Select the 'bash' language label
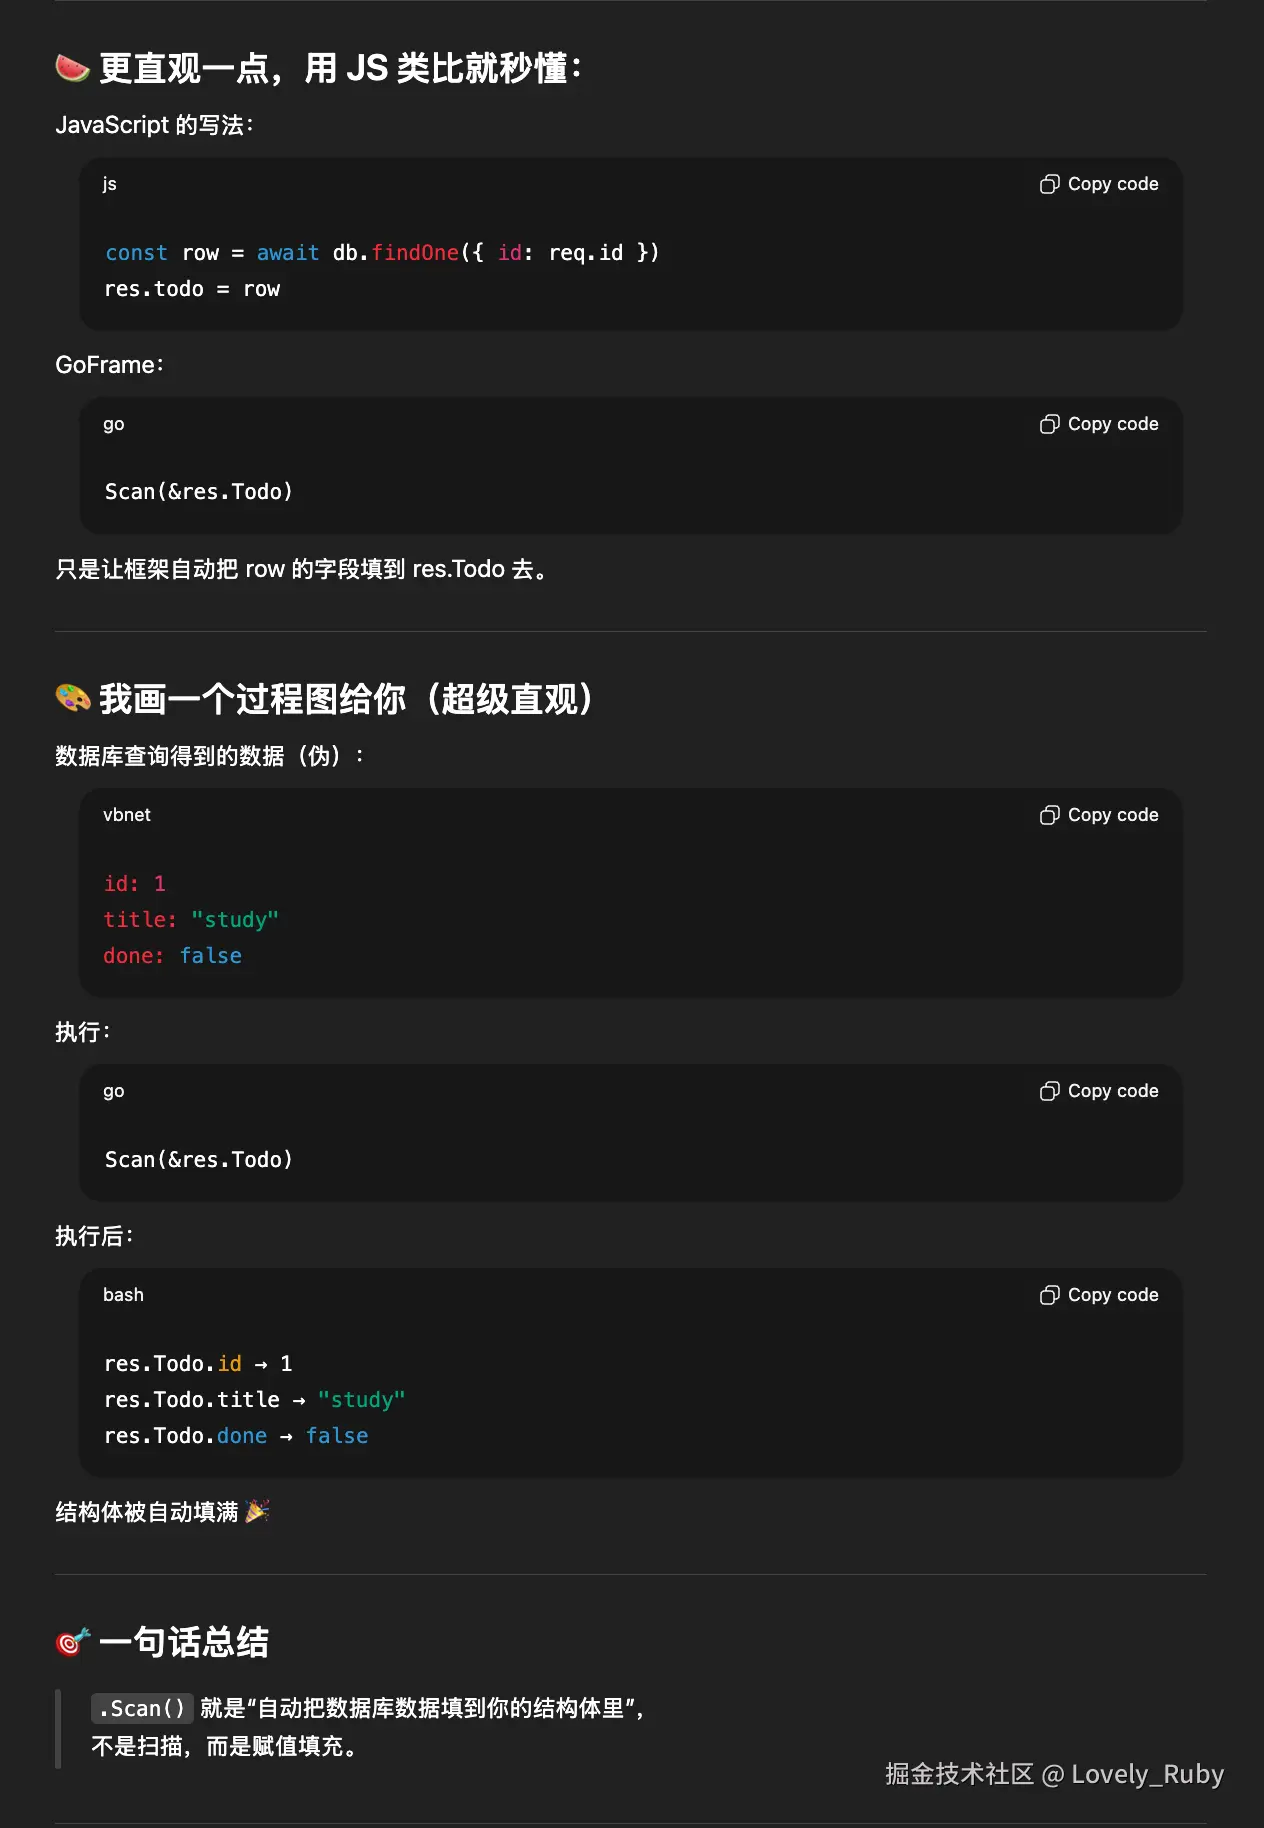 click(x=123, y=1295)
